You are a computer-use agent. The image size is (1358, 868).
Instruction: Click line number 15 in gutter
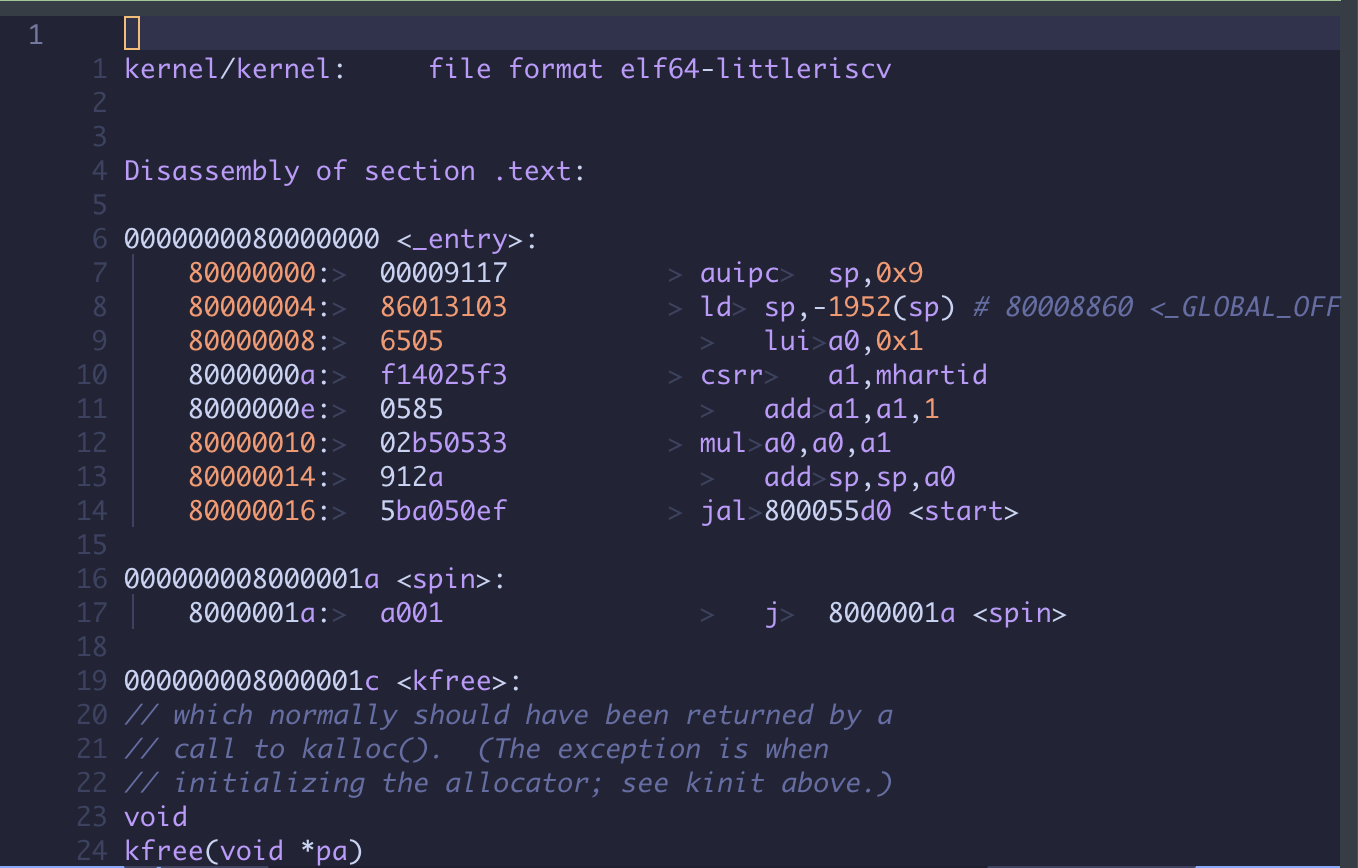coord(91,545)
